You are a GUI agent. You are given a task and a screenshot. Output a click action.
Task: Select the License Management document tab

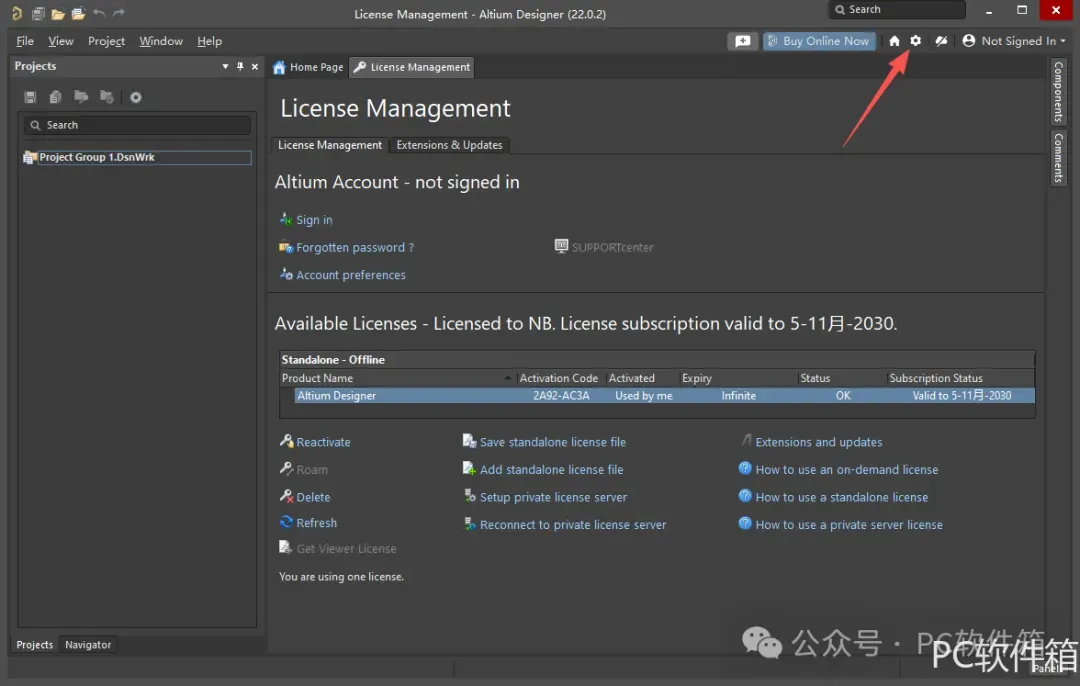pyautogui.click(x=412, y=67)
